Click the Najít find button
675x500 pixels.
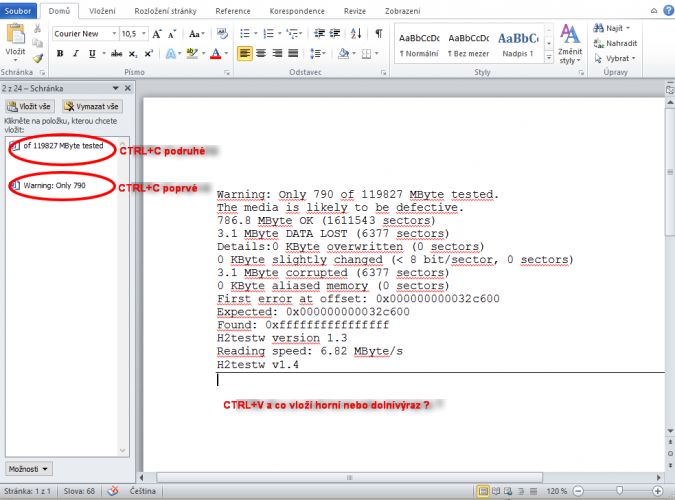(611, 28)
